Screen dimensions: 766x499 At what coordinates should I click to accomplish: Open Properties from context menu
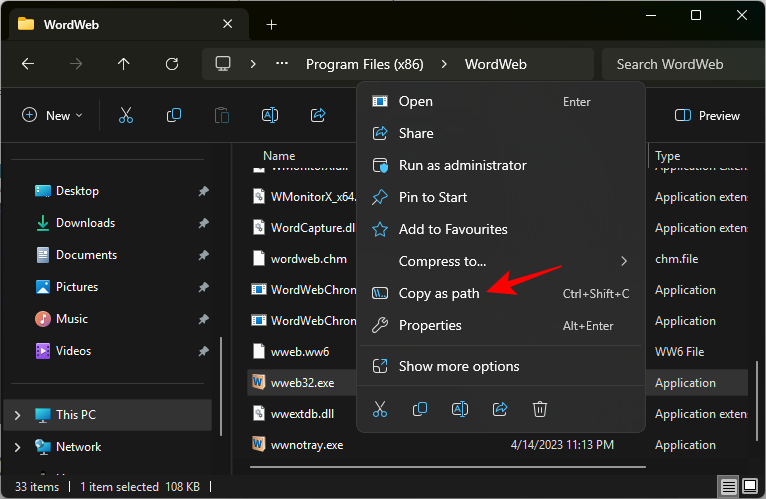[501, 325]
